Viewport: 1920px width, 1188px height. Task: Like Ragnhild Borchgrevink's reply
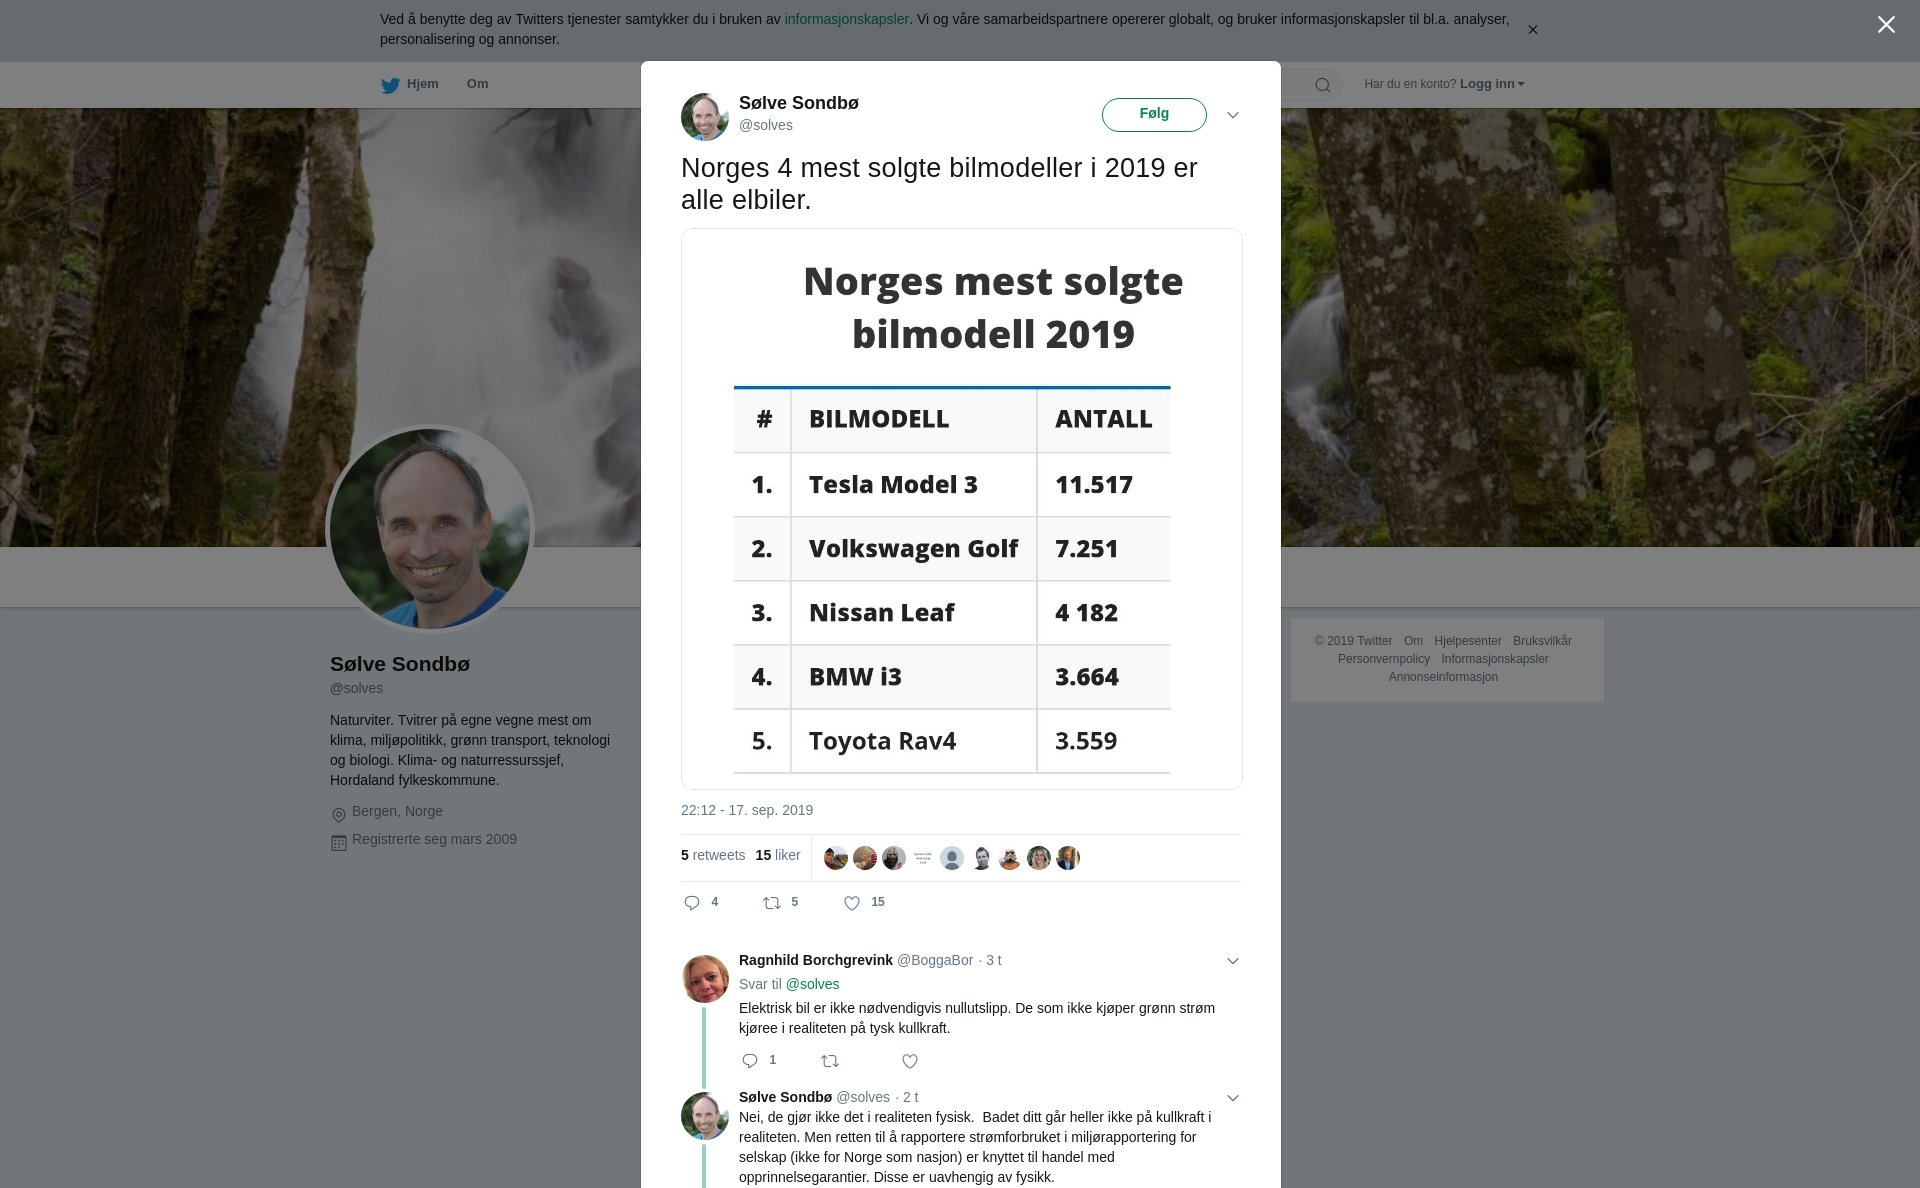pyautogui.click(x=910, y=1061)
